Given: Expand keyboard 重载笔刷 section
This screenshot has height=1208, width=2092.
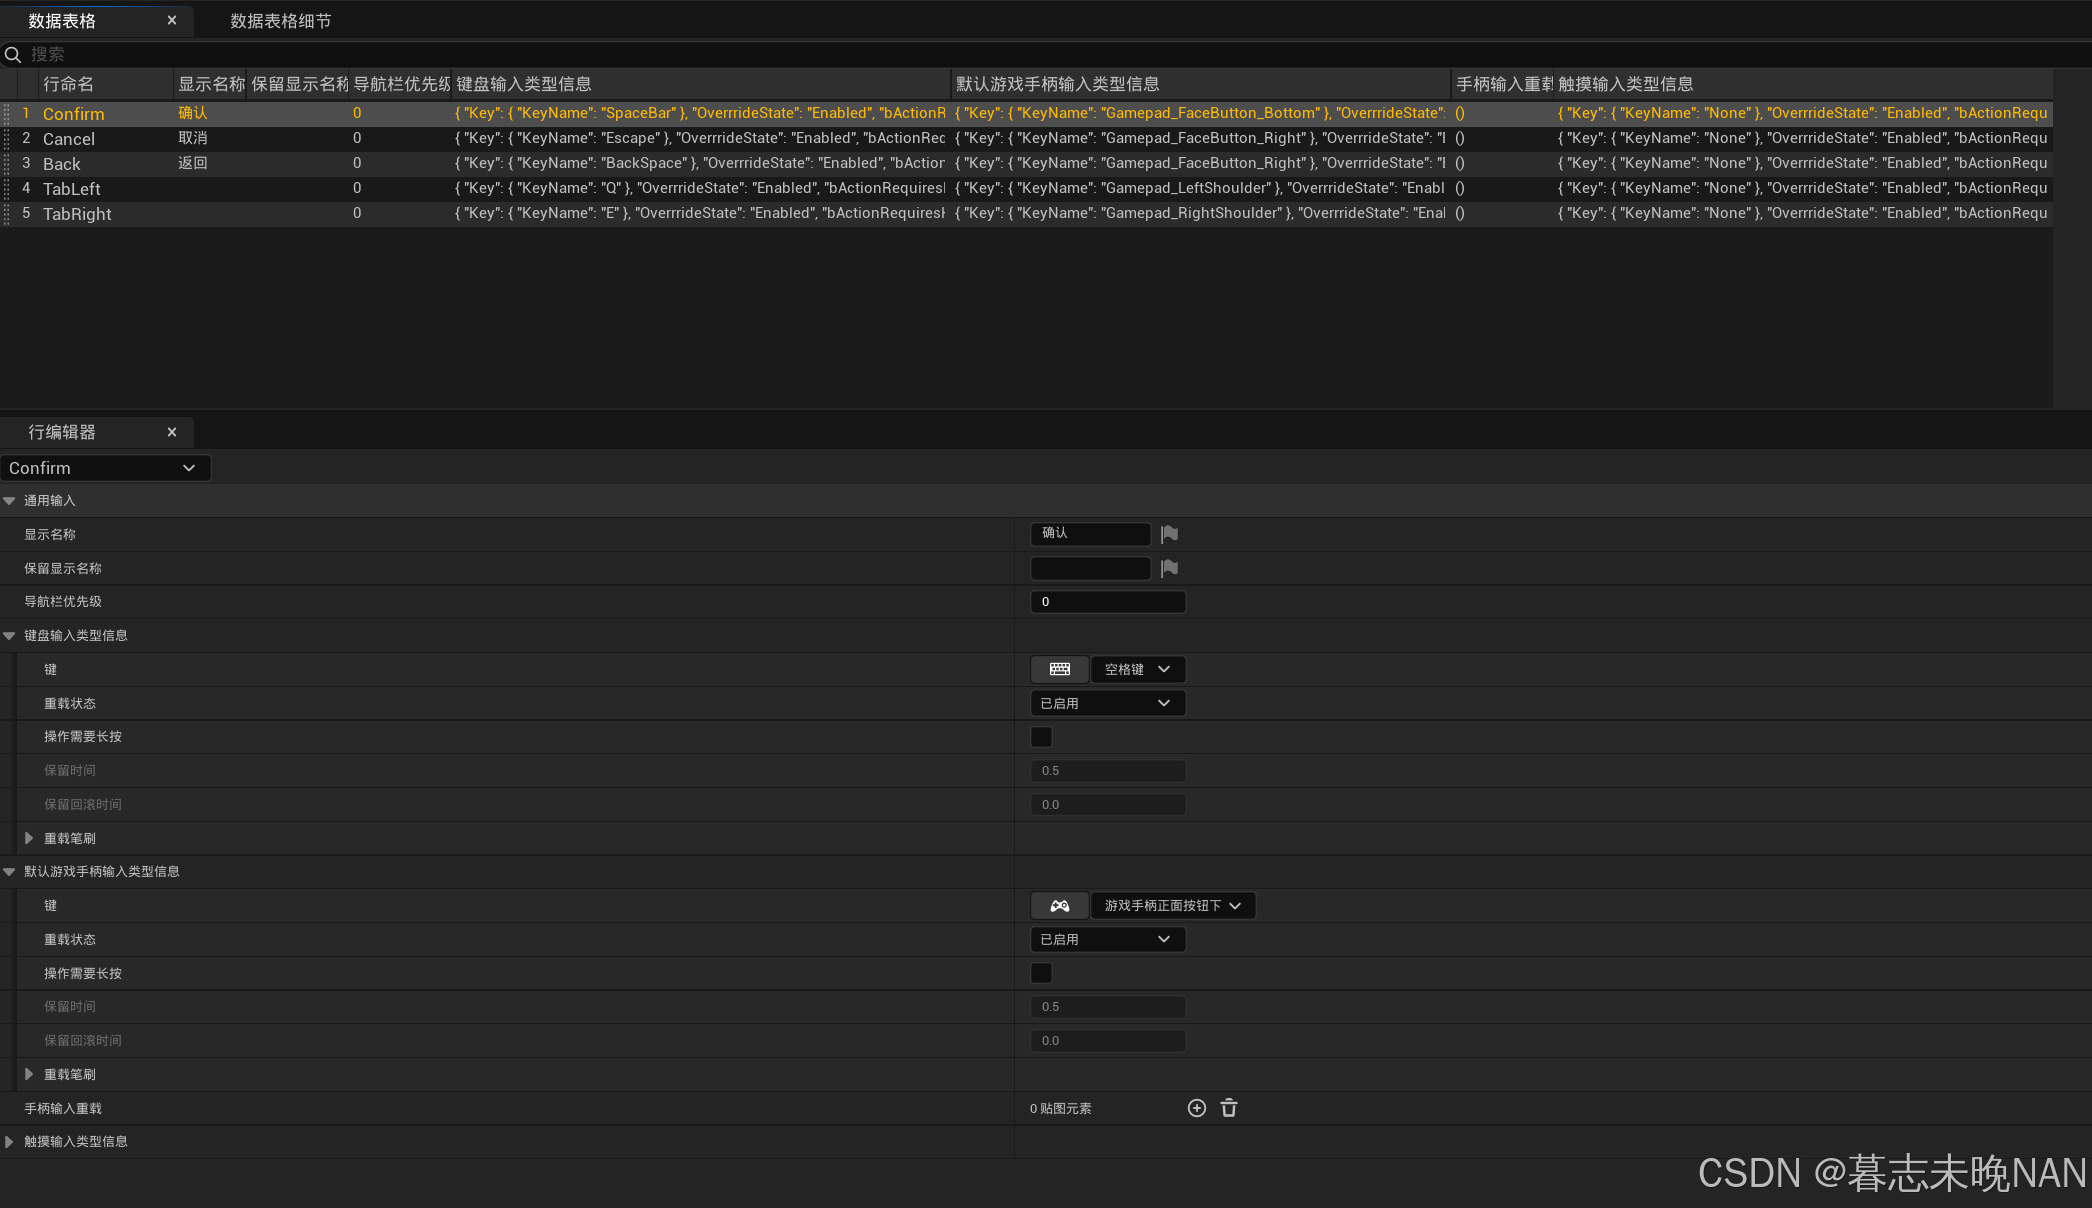Looking at the screenshot, I should pyautogui.click(x=29, y=838).
